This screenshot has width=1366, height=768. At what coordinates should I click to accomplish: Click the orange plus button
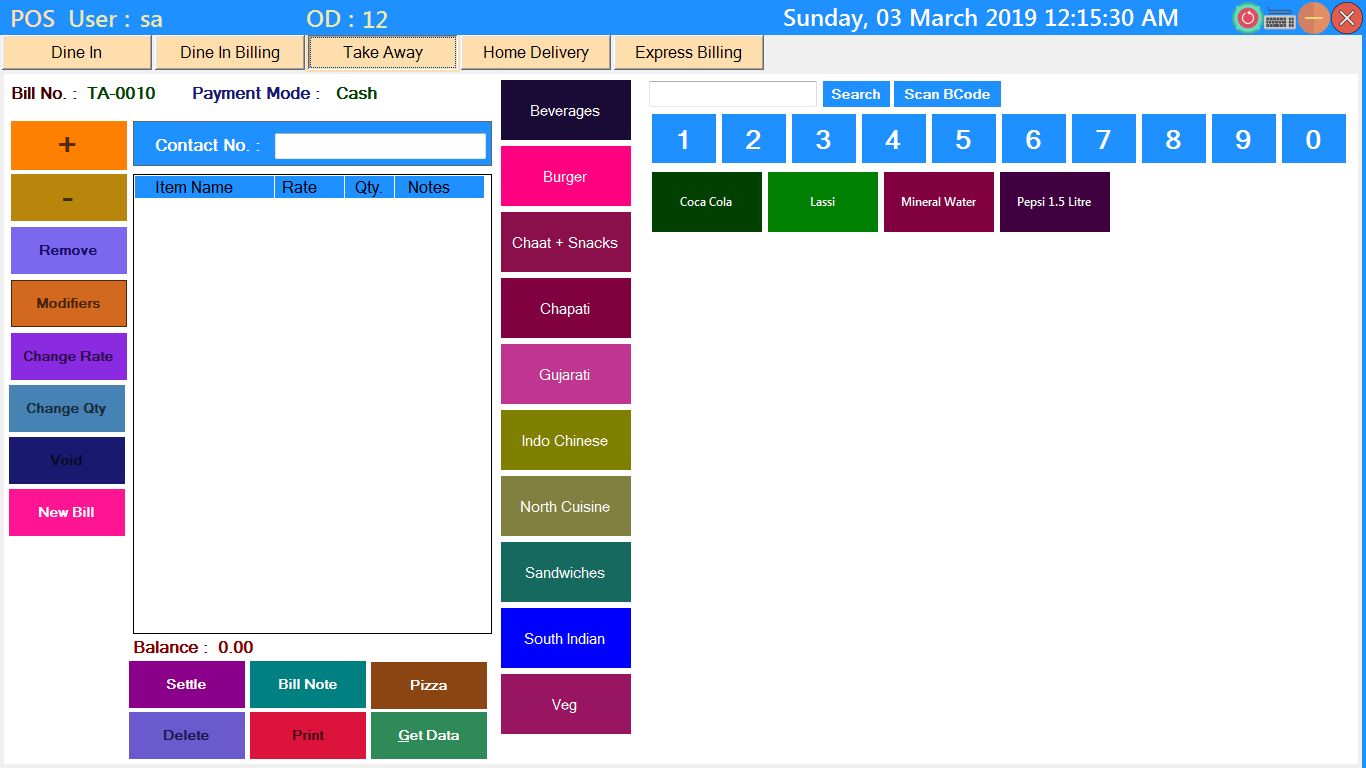point(69,145)
